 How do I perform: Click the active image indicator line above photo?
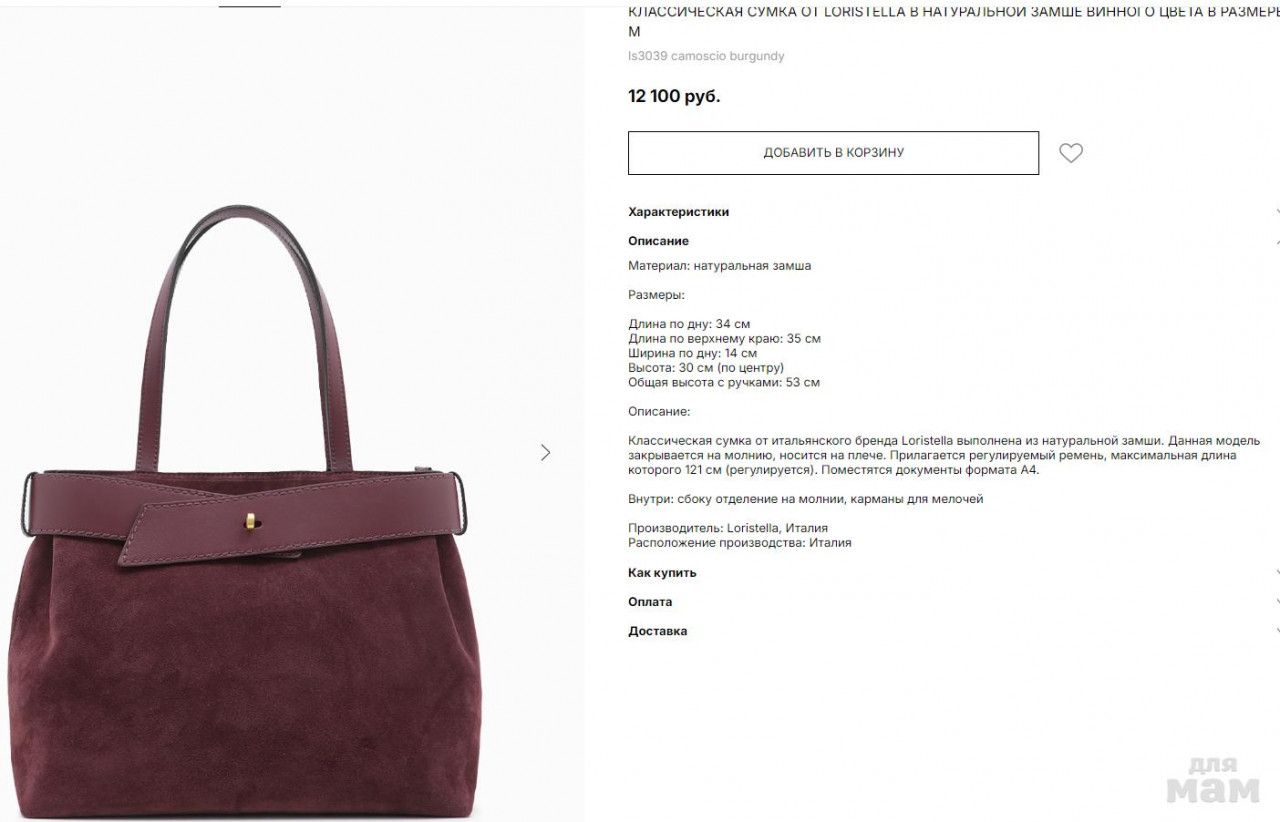click(250, 6)
